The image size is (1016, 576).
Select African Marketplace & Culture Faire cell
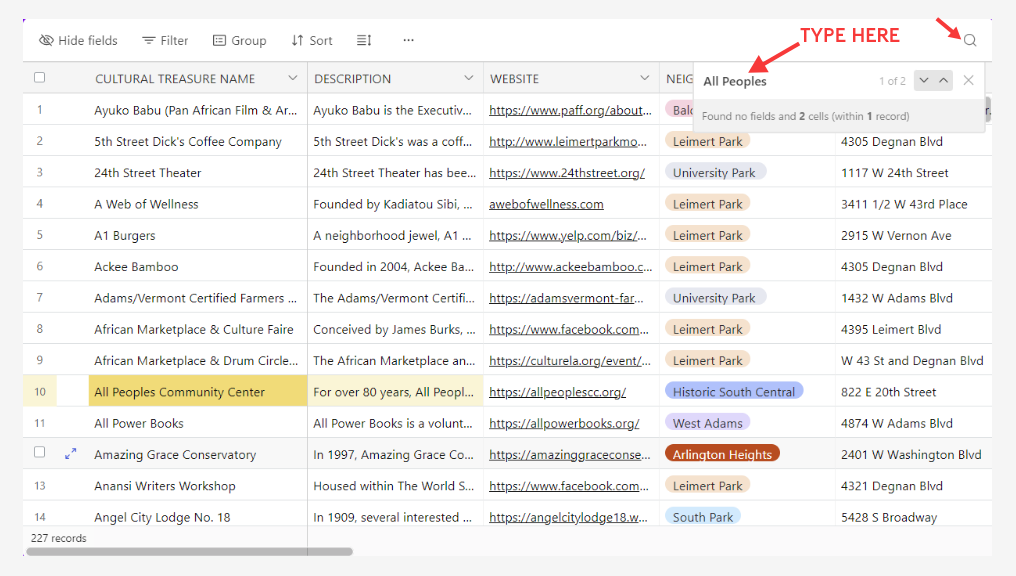click(x=198, y=329)
